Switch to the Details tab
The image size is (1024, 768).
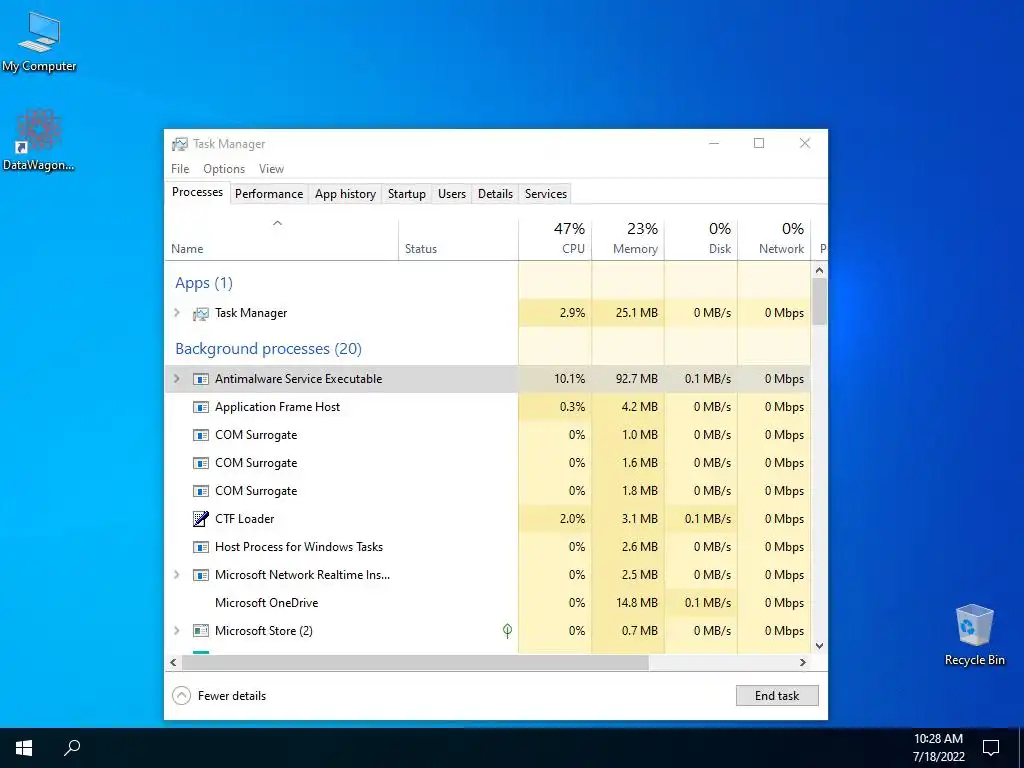point(495,194)
